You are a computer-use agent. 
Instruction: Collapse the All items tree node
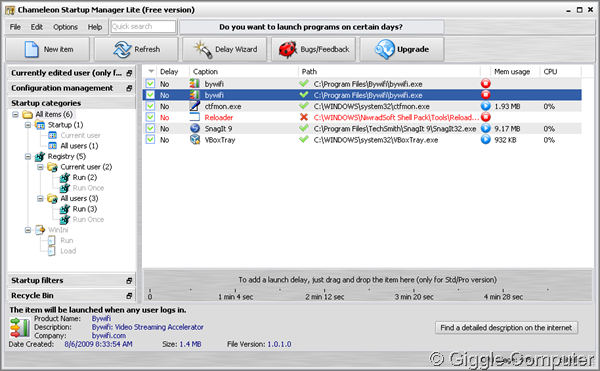[15, 114]
